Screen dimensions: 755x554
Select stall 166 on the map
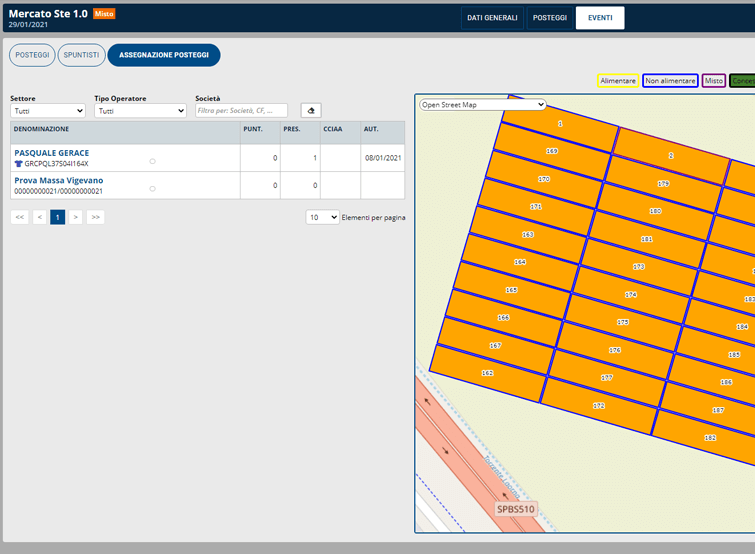pyautogui.click(x=503, y=318)
